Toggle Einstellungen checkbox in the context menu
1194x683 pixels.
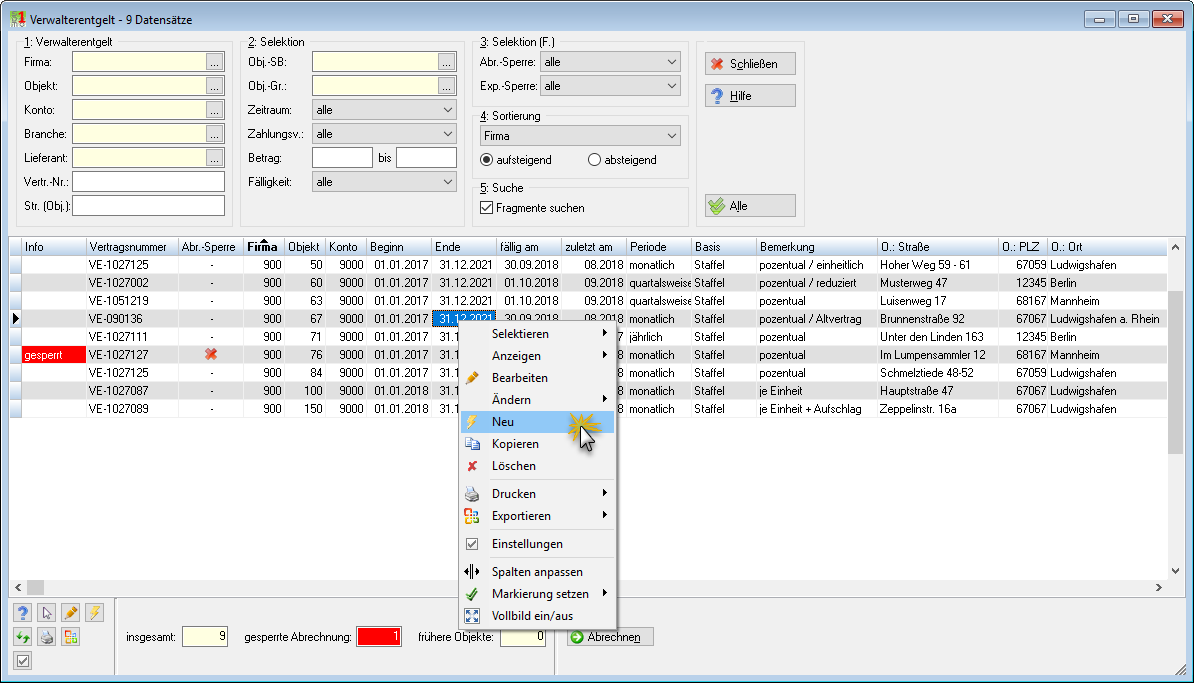(x=472, y=544)
